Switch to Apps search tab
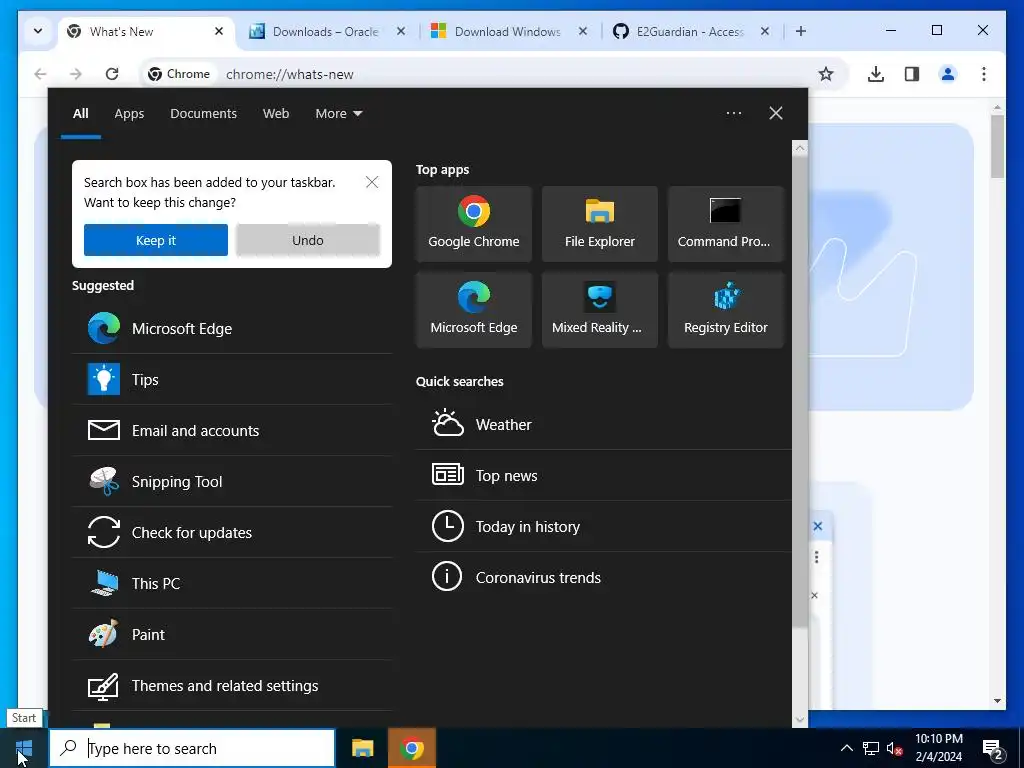 [x=129, y=113]
